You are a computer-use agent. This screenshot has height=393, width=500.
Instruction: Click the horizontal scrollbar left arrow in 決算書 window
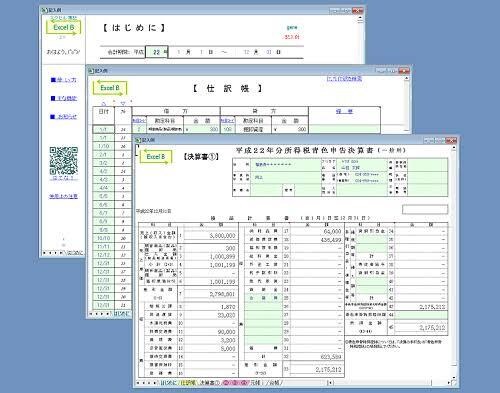point(330,383)
